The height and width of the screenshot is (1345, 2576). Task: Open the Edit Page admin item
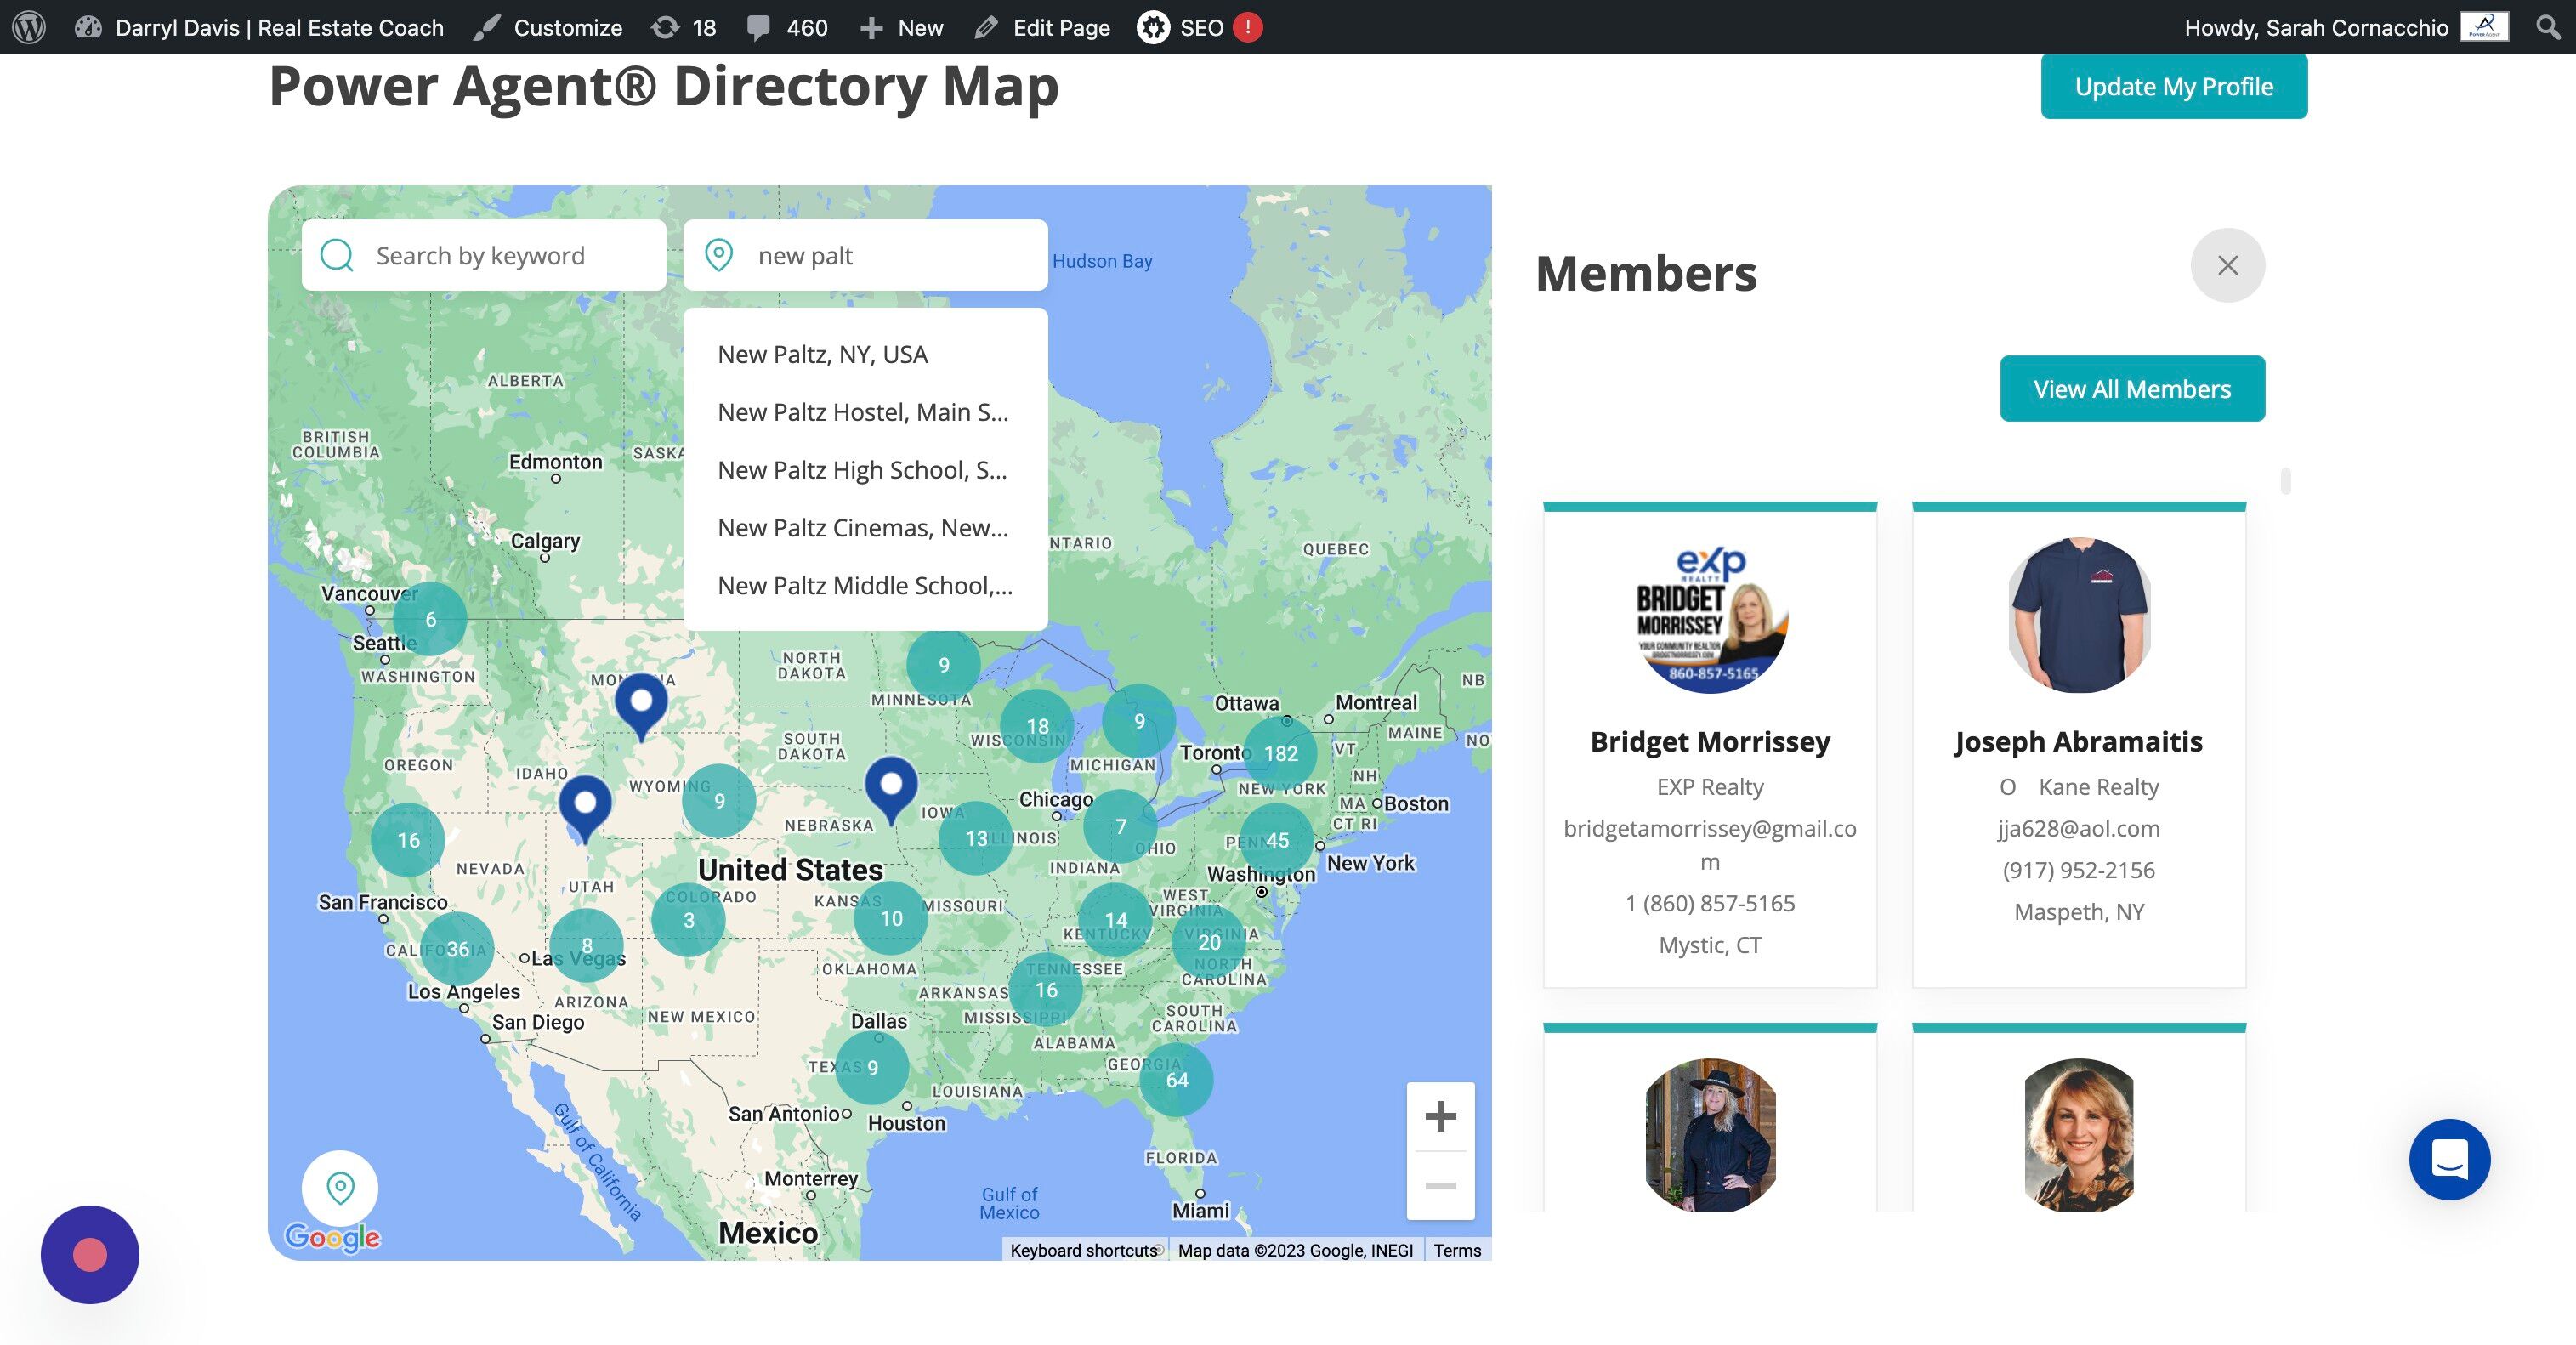1042,27
